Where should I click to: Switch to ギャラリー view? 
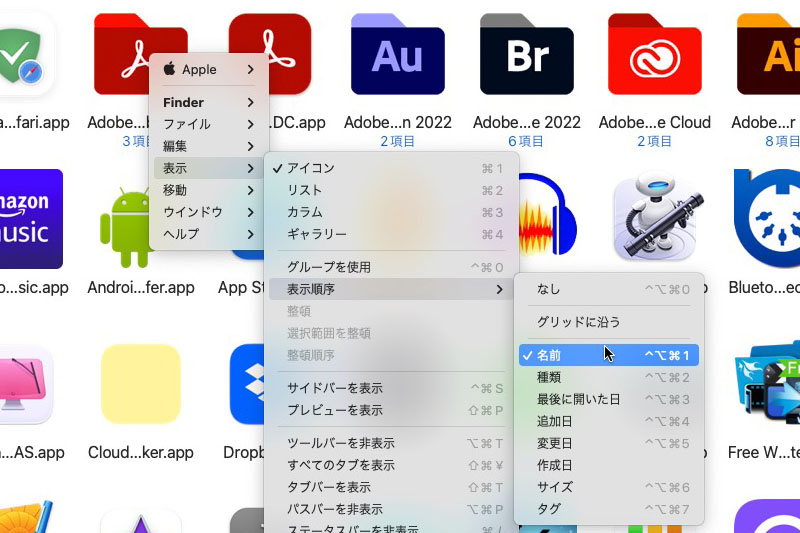(x=391, y=234)
